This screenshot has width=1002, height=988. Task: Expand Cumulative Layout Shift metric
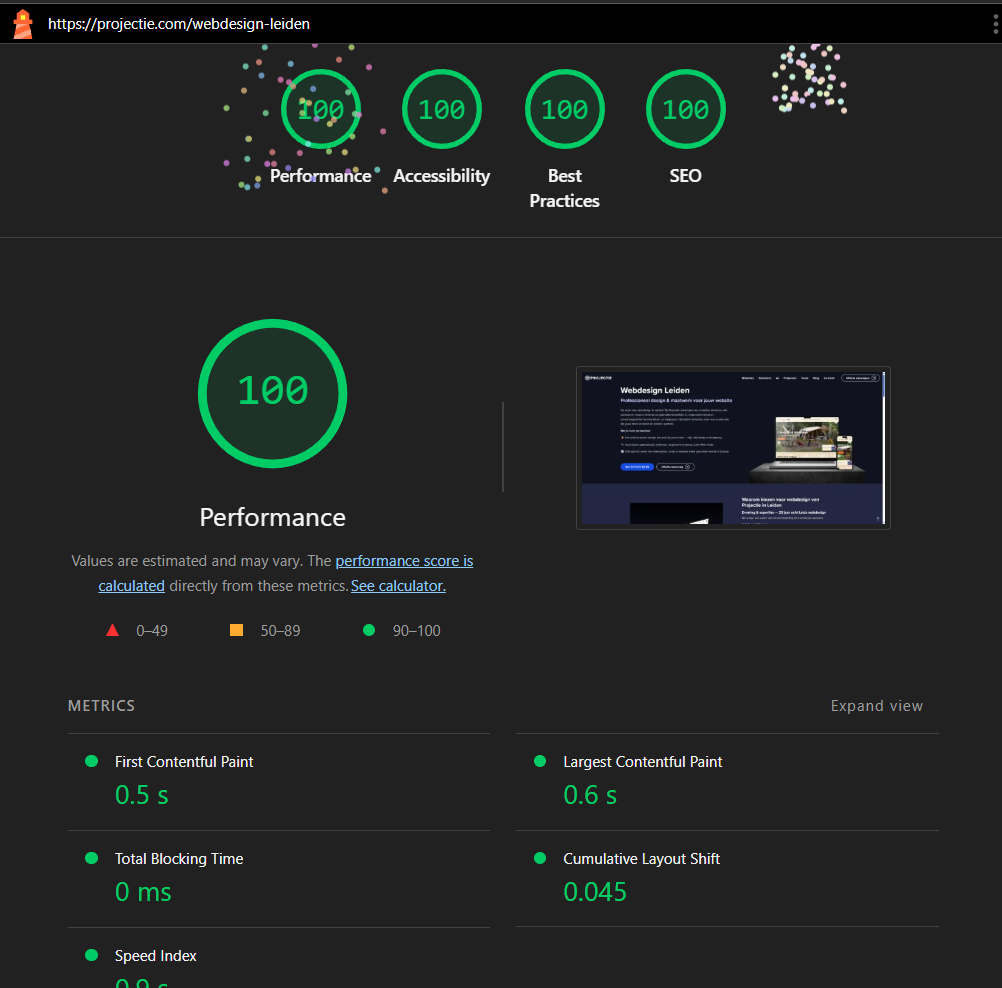[641, 859]
